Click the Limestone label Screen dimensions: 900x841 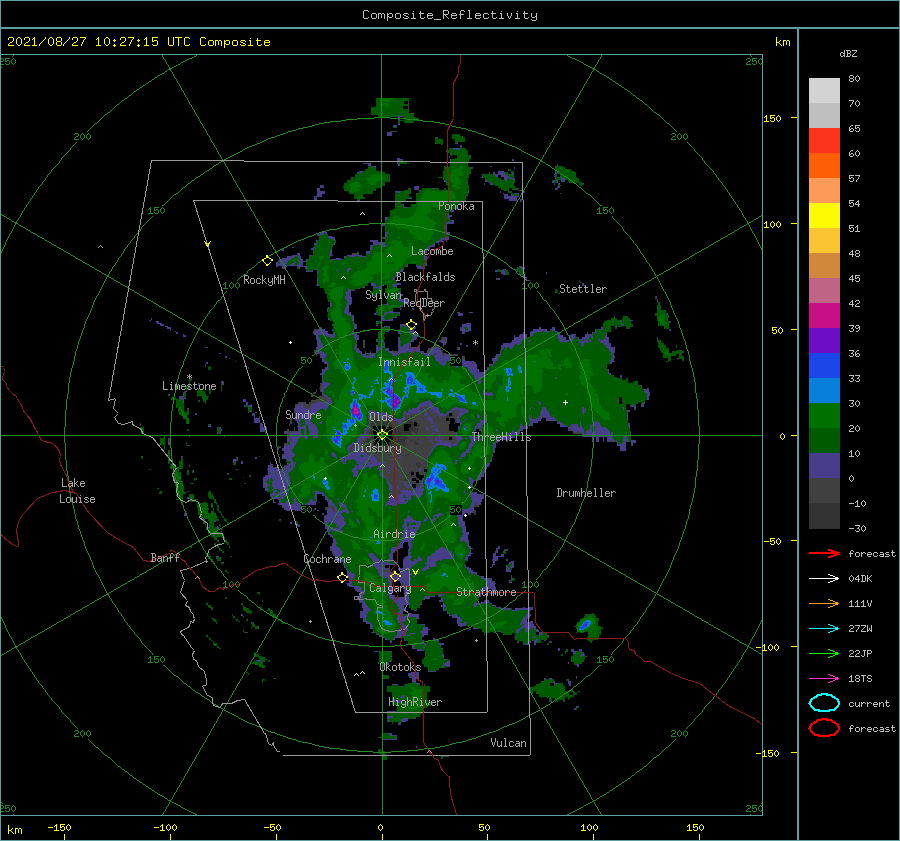coord(189,386)
